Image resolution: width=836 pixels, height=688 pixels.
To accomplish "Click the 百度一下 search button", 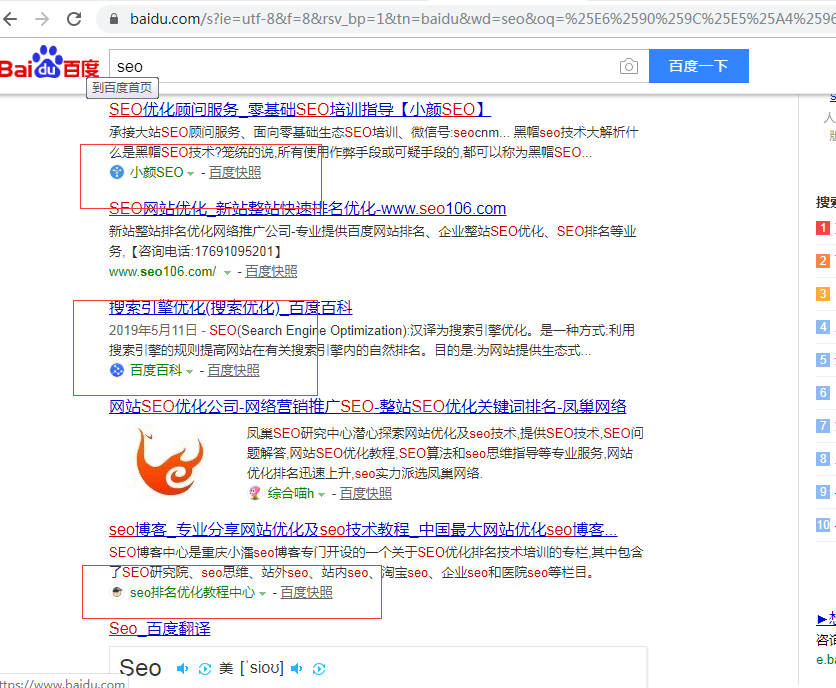I will pyautogui.click(x=698, y=66).
